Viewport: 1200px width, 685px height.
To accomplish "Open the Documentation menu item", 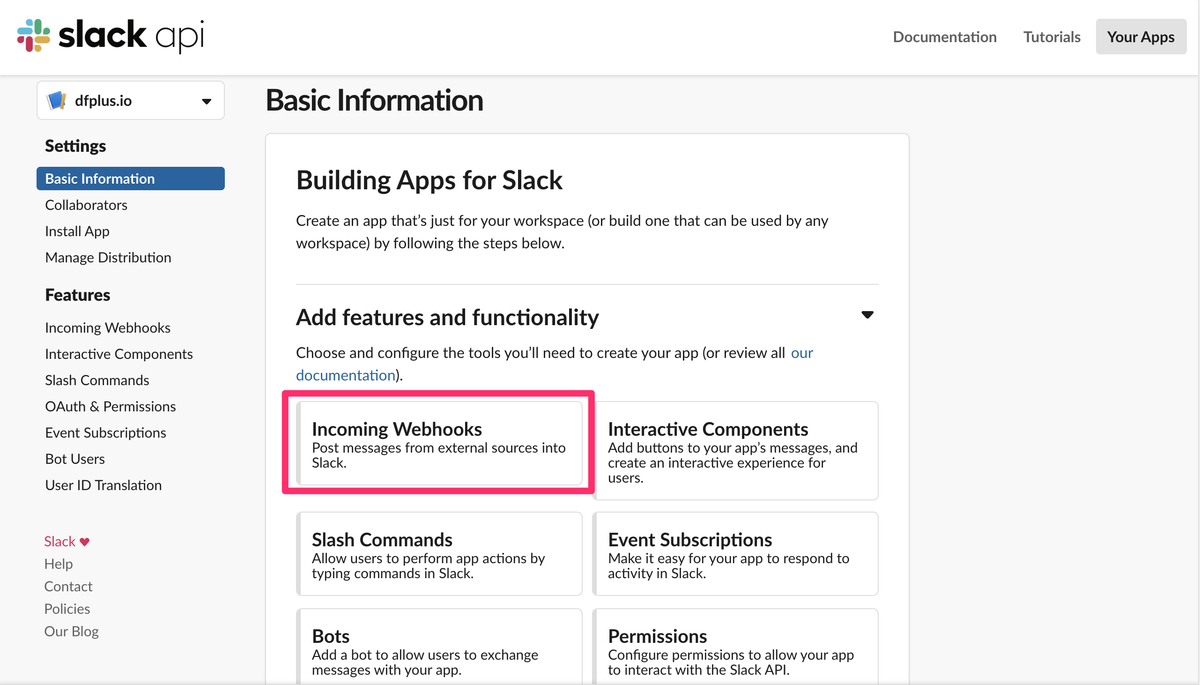I will [x=944, y=37].
